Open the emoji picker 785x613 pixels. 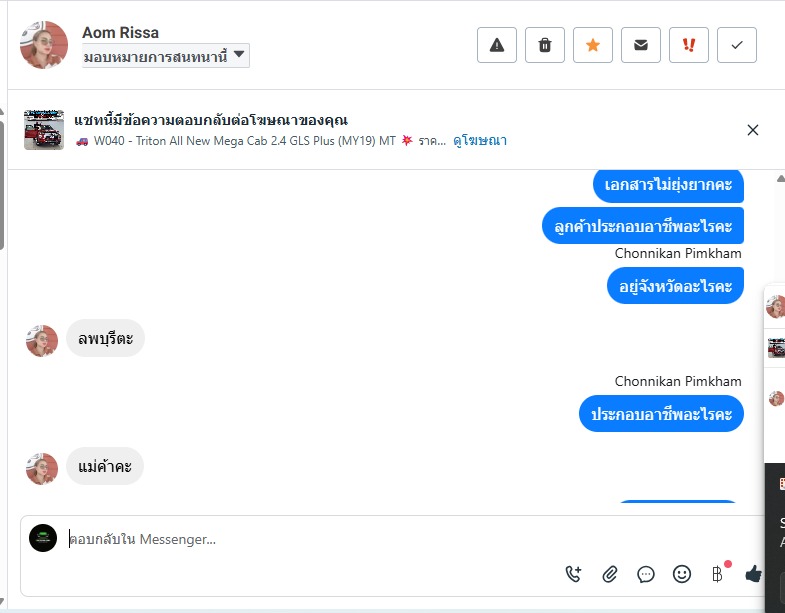[681, 574]
